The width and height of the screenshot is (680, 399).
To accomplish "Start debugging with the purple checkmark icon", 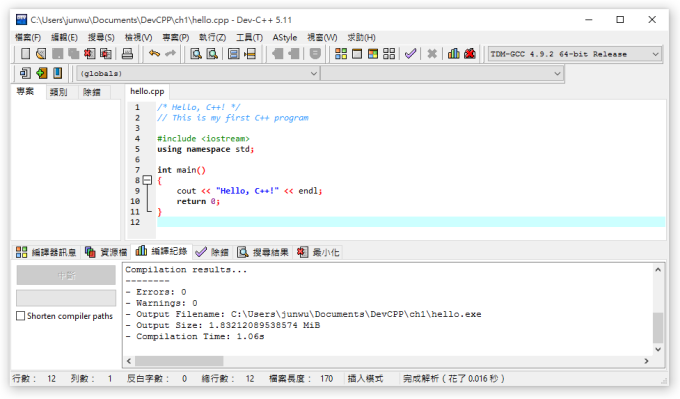I will click(410, 54).
